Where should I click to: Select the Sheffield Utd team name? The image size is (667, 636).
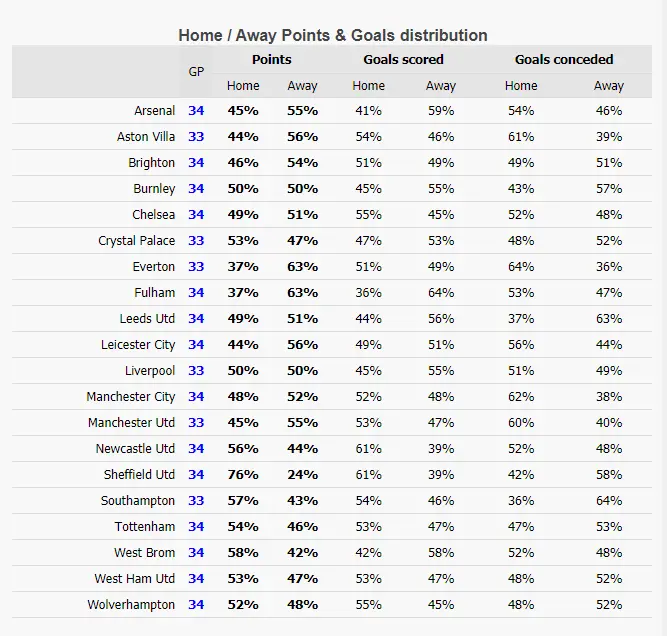tap(139, 475)
